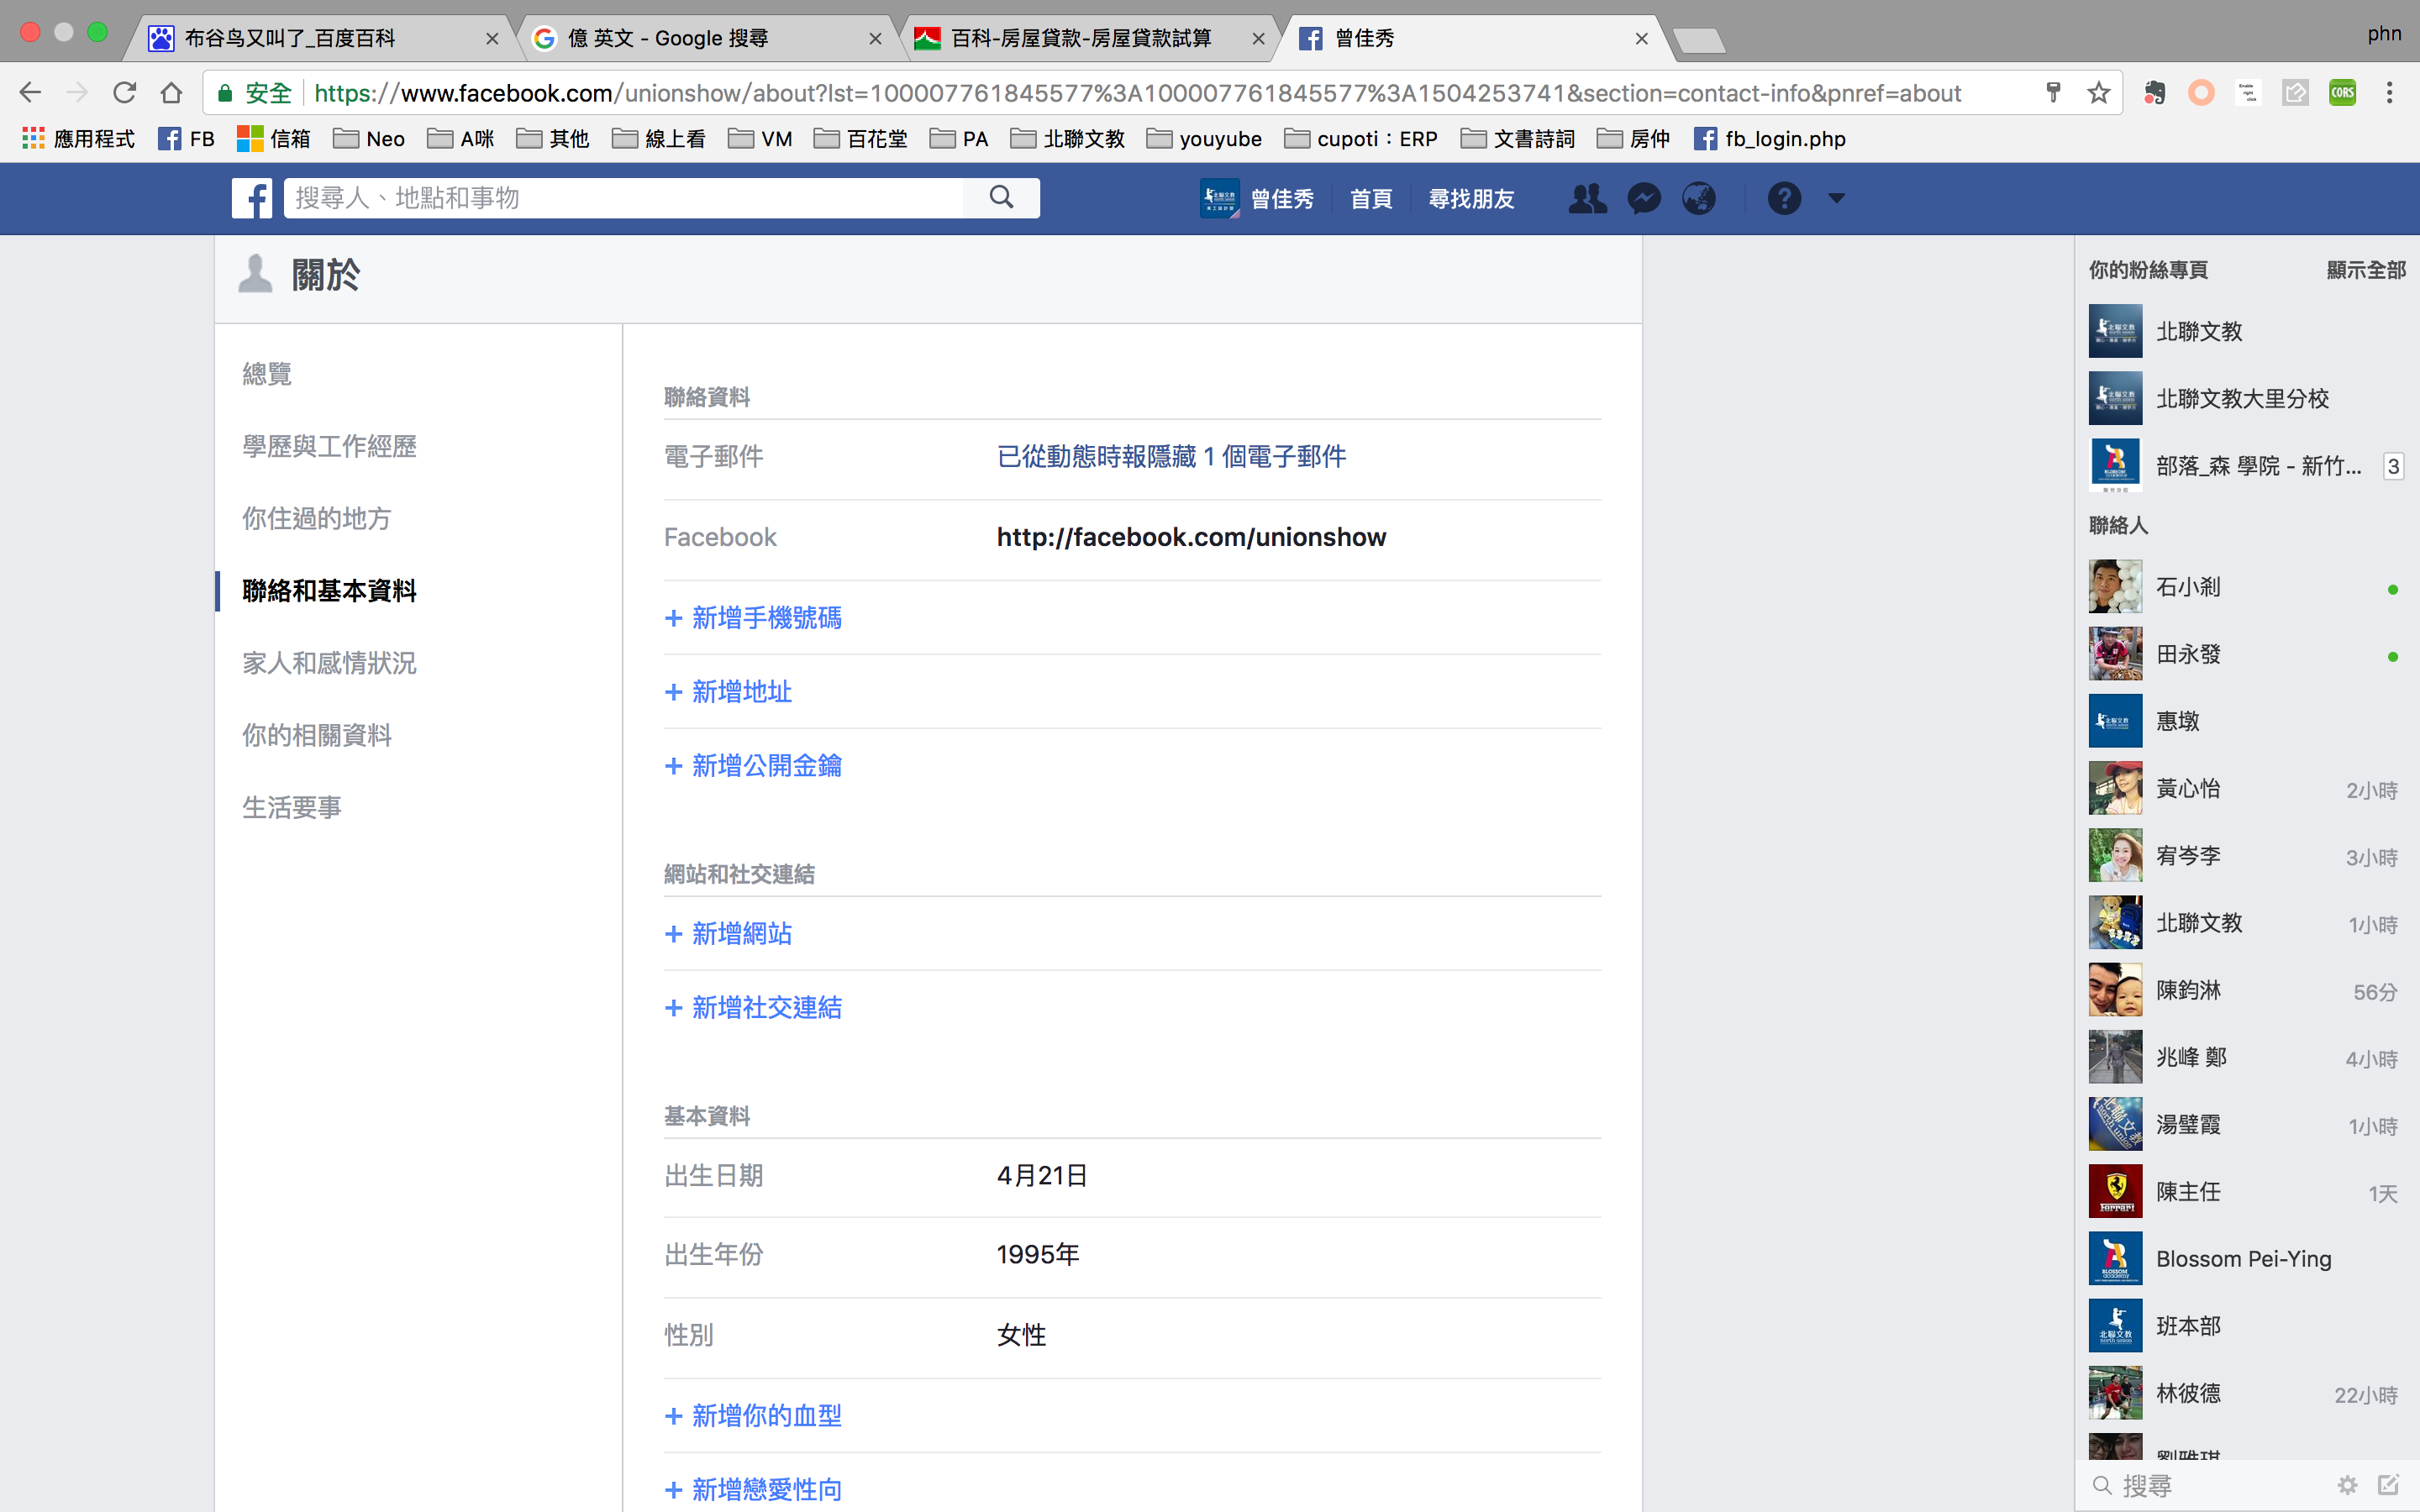2420x1512 pixels.
Task: Click the Facebook logo home icon
Action: pyautogui.click(x=252, y=198)
